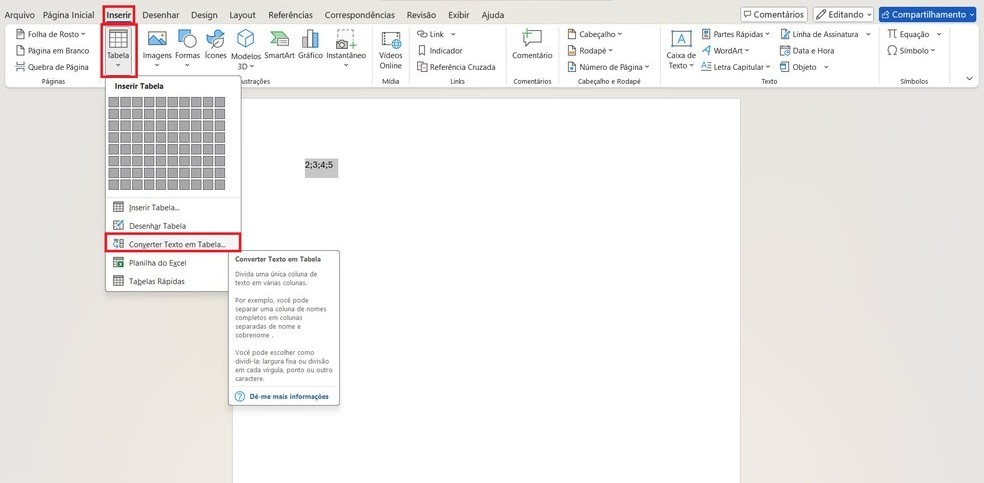Switch to the Página Inicial tab
This screenshot has width=984, height=483.
point(68,15)
